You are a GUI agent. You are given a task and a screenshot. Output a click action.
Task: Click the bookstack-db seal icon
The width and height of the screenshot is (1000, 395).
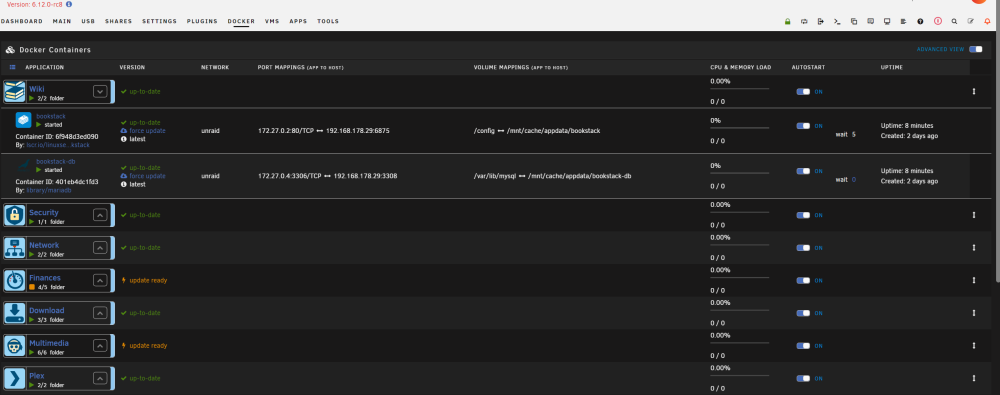click(x=24, y=165)
